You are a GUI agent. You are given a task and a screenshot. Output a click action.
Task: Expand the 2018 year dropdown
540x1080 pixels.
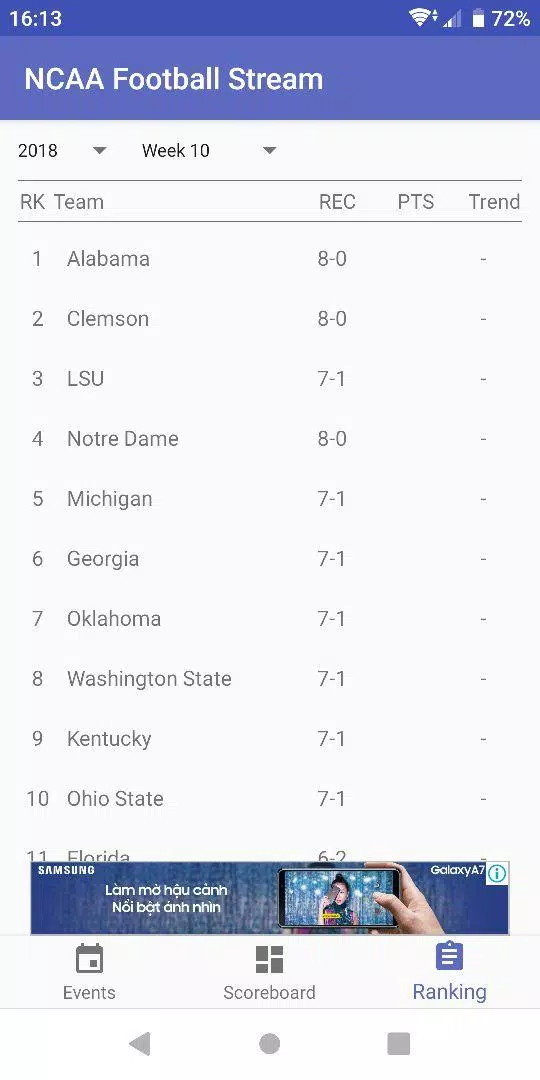click(62, 150)
